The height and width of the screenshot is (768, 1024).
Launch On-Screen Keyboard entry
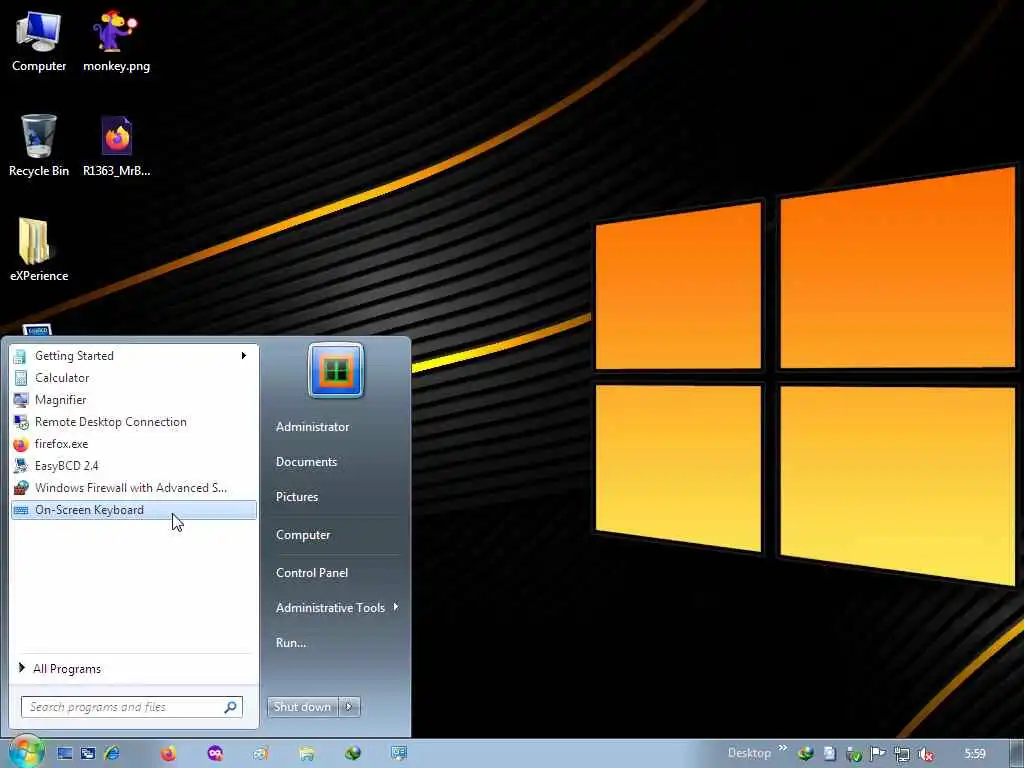pos(133,510)
